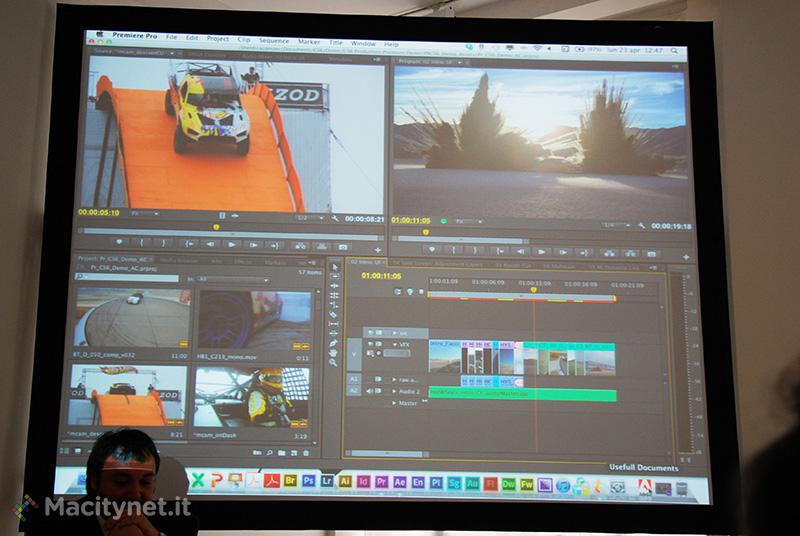This screenshot has height=536, width=800.
Task: Export frame from the Program monitor
Action: 652,254
